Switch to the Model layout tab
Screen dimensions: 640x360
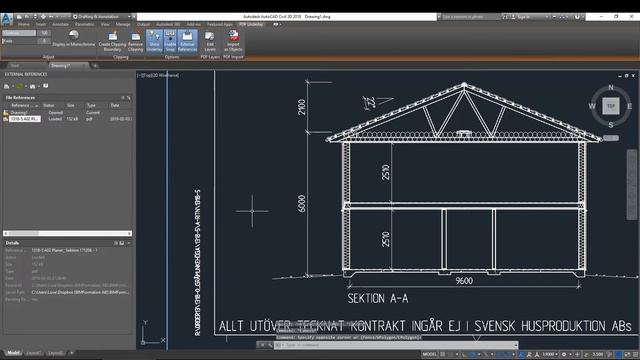click(x=13, y=353)
